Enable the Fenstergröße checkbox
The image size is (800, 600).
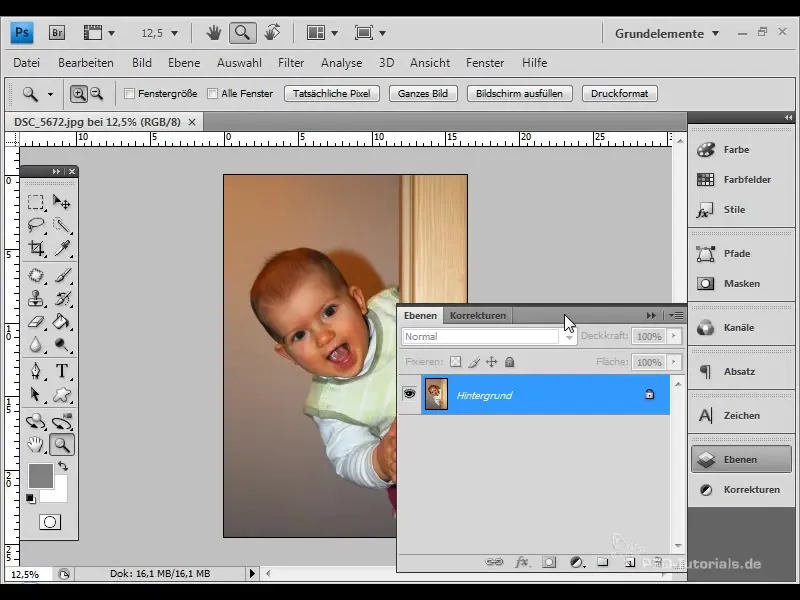[x=130, y=94]
